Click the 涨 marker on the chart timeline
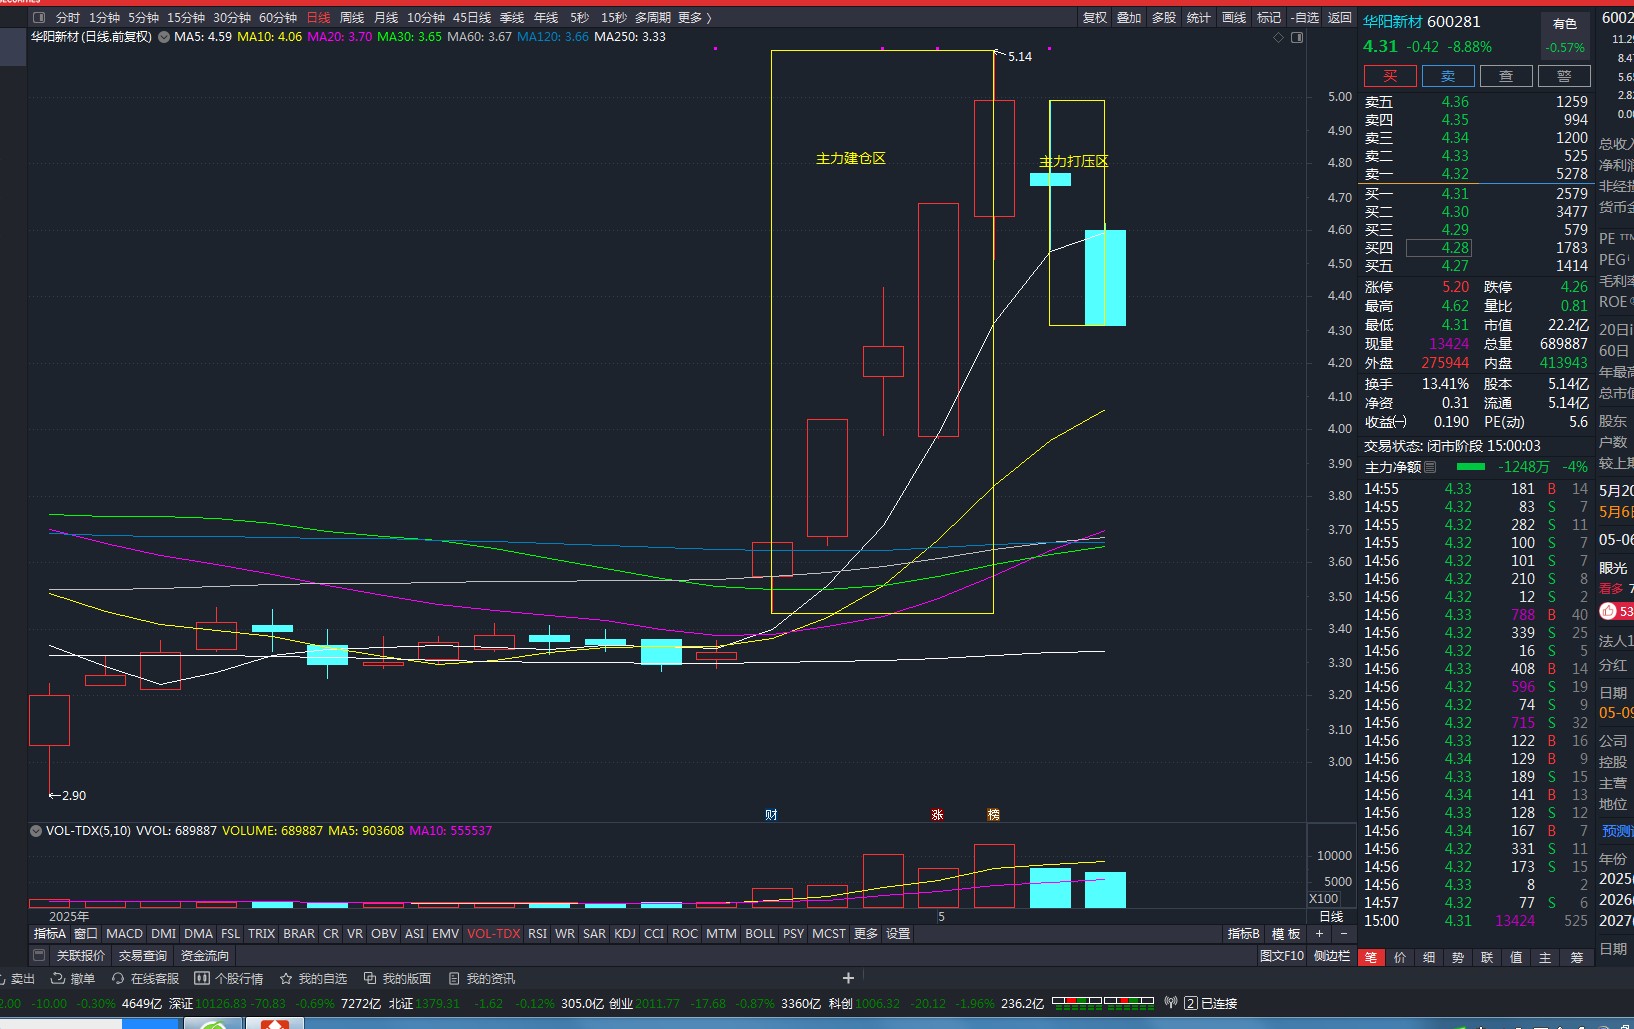1634x1029 pixels. coord(937,815)
